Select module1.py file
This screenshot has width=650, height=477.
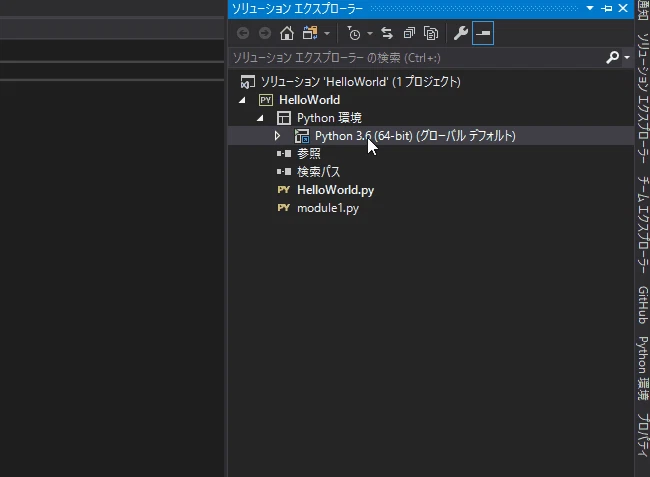pos(328,208)
